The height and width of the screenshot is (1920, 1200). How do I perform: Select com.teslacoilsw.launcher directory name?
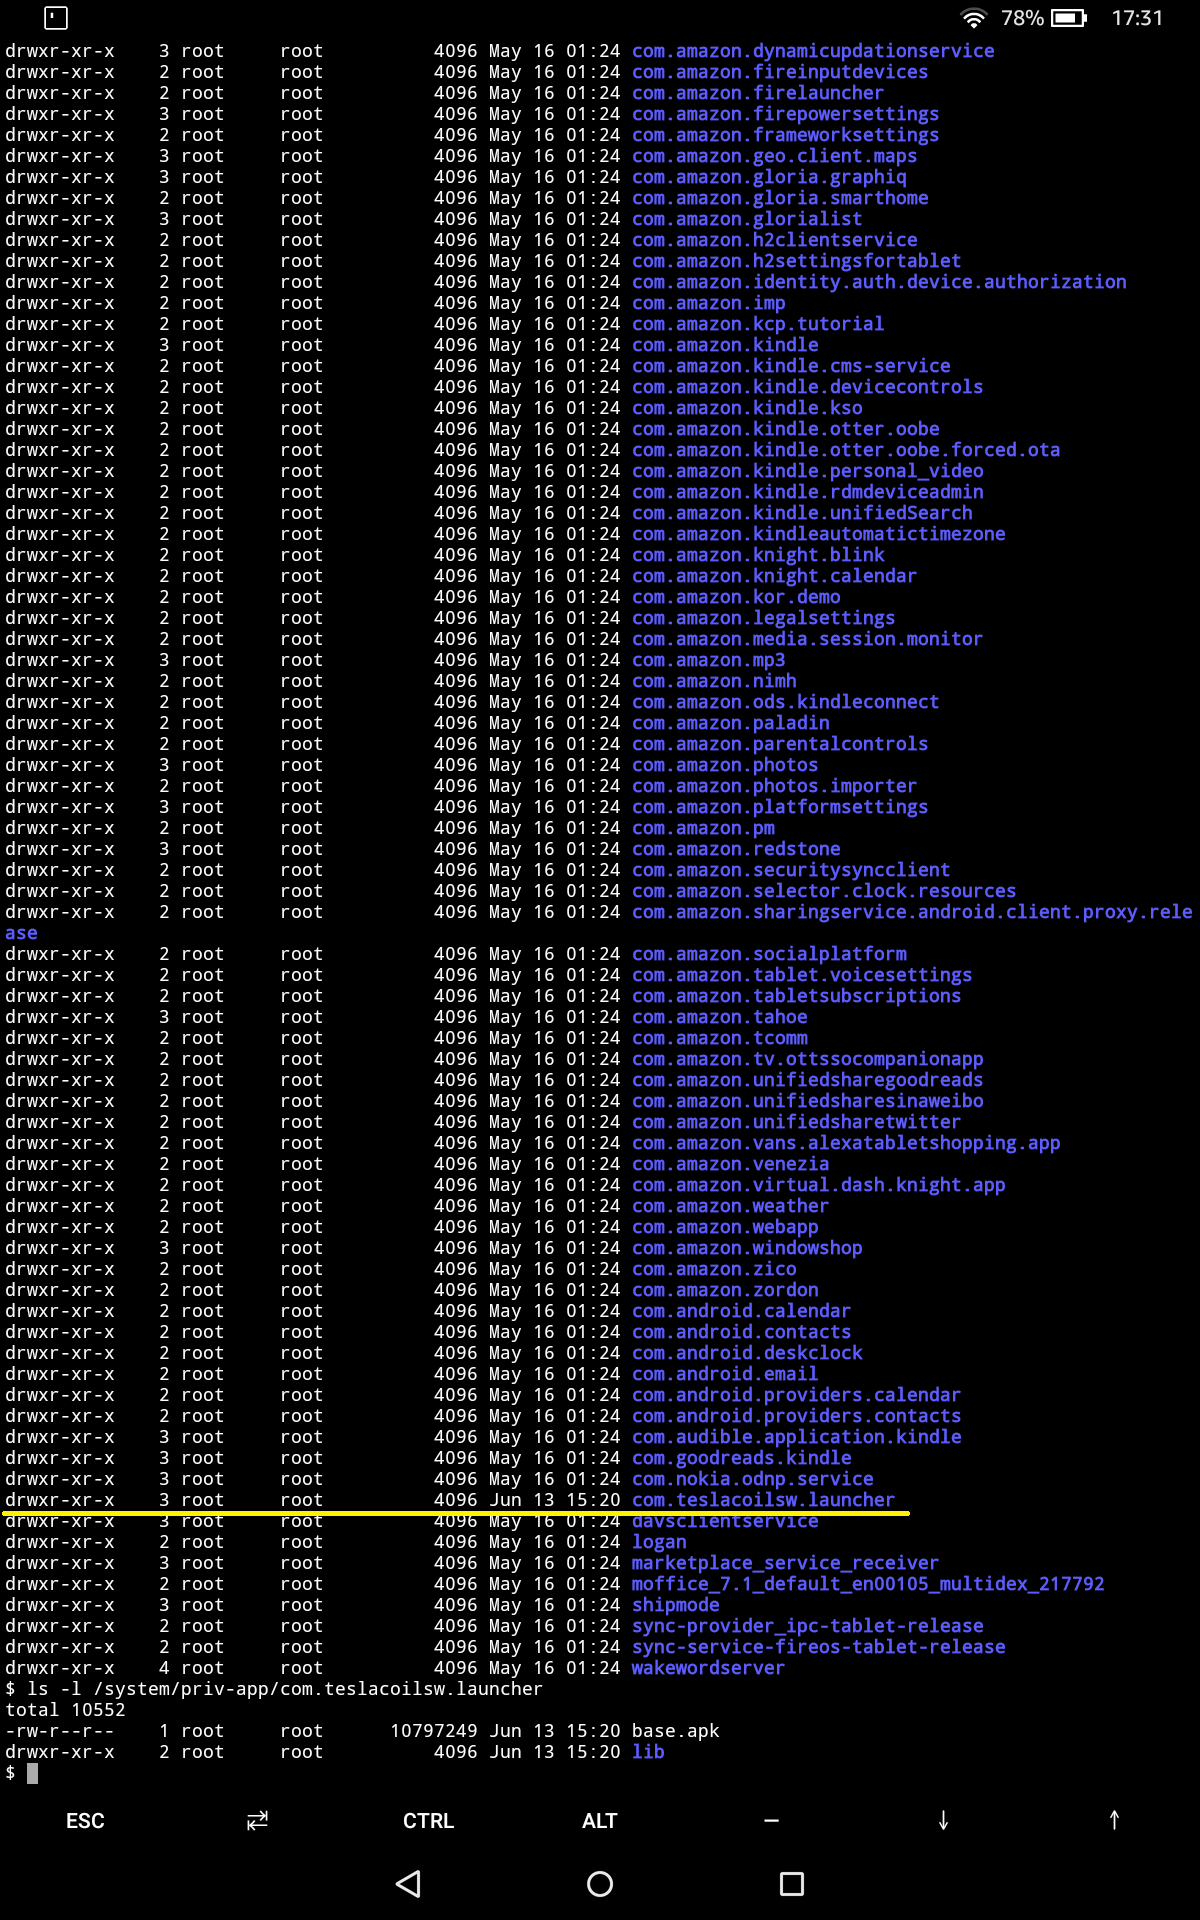763,1500
